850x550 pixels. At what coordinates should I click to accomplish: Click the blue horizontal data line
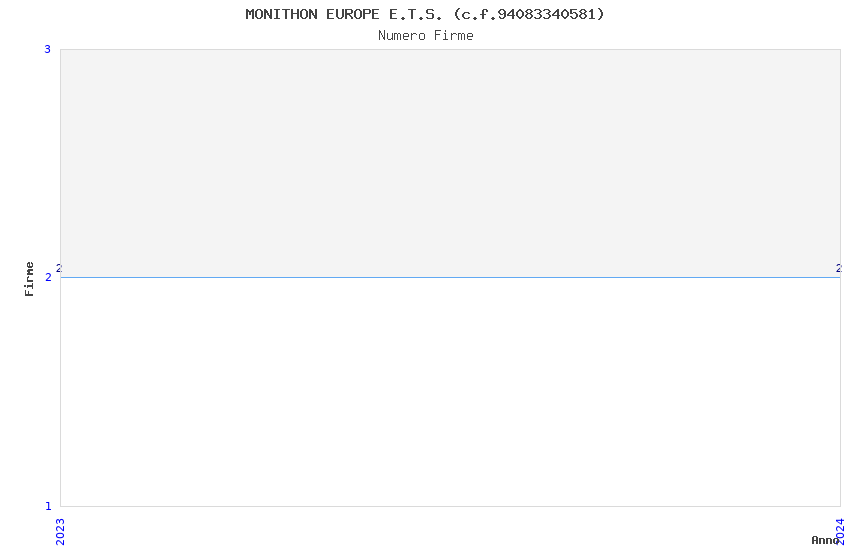click(450, 277)
